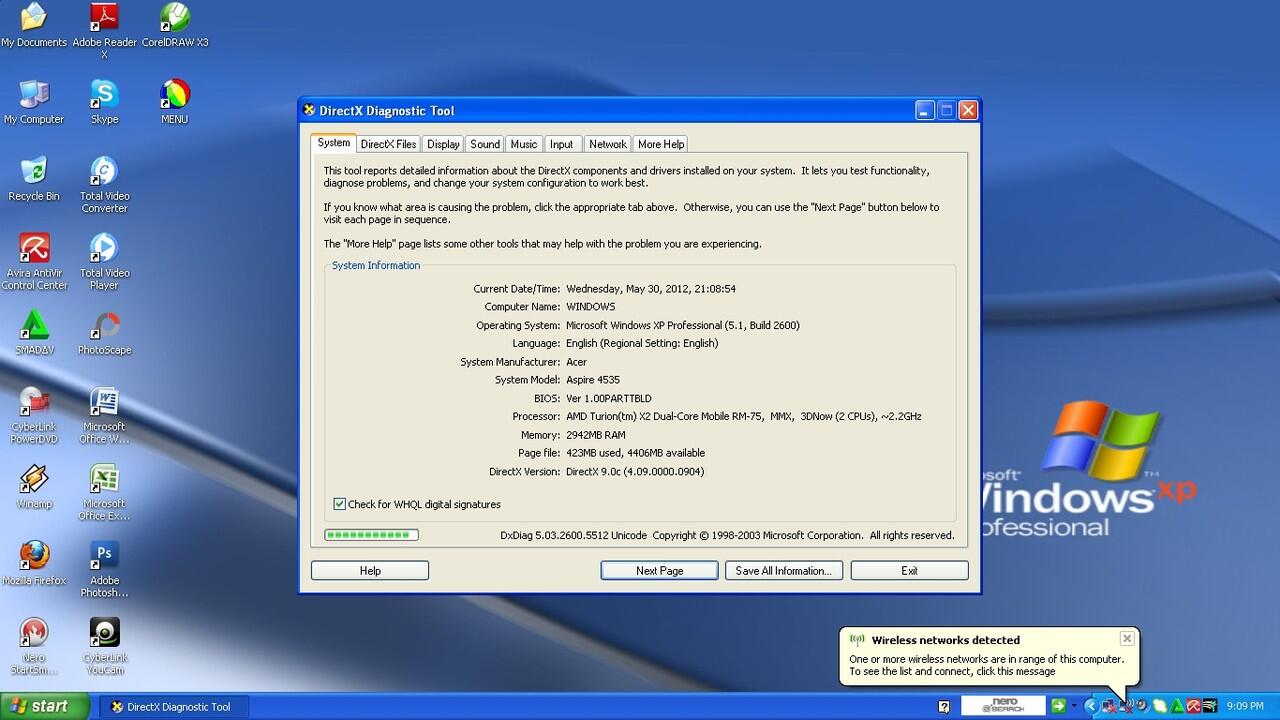The width and height of the screenshot is (1280, 720).
Task: Click the AMD Turion processor value
Action: [x=744, y=416]
